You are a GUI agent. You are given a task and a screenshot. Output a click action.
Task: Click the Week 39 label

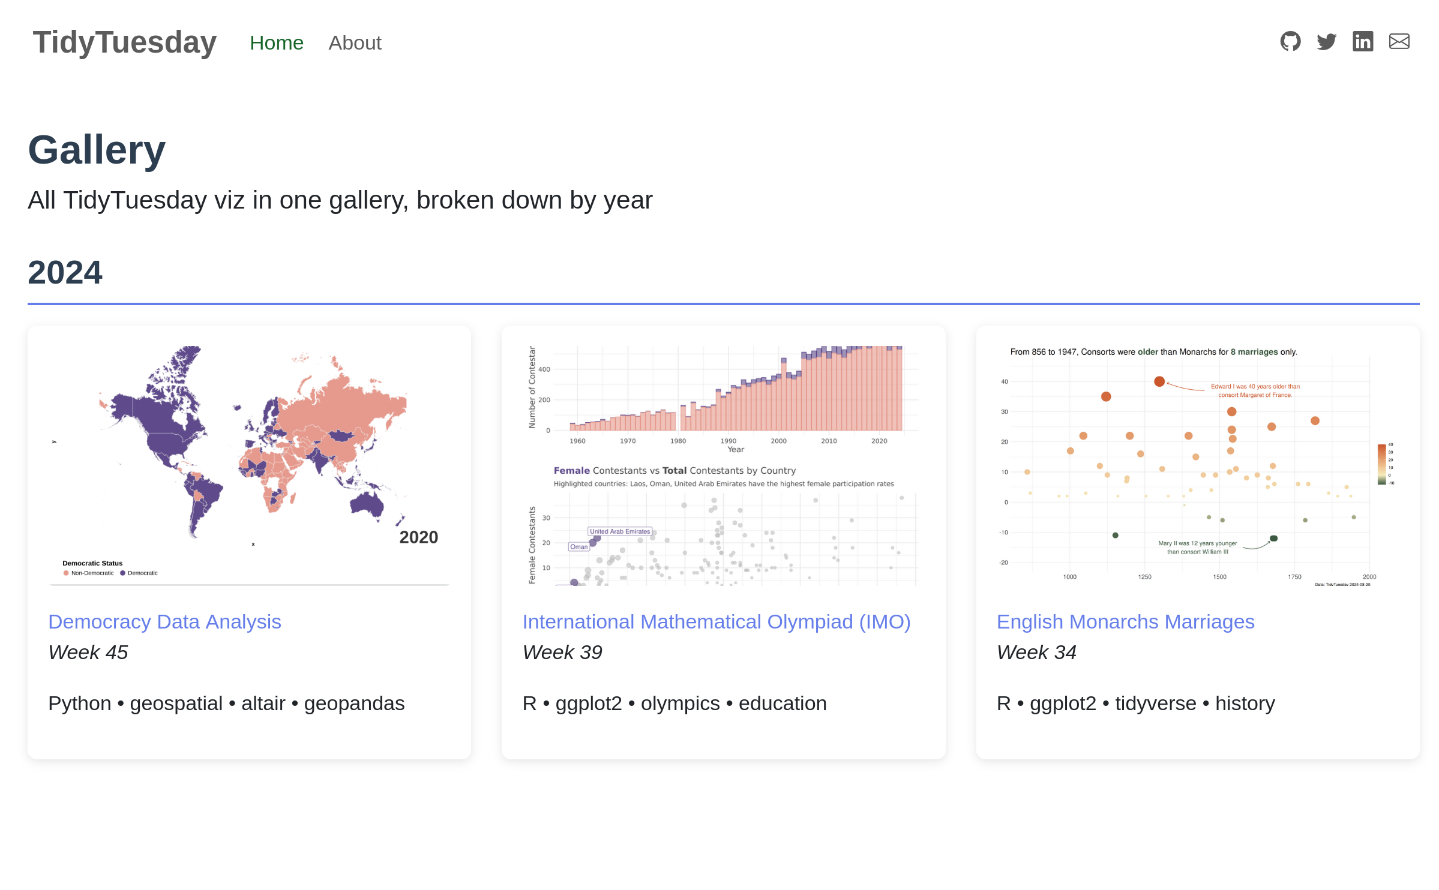(x=562, y=652)
